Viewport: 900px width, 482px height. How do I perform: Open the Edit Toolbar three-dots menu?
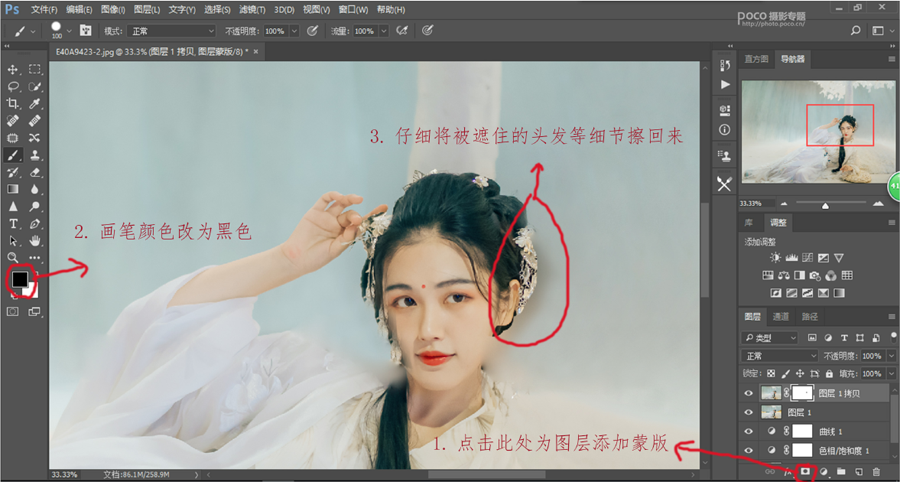point(34,258)
